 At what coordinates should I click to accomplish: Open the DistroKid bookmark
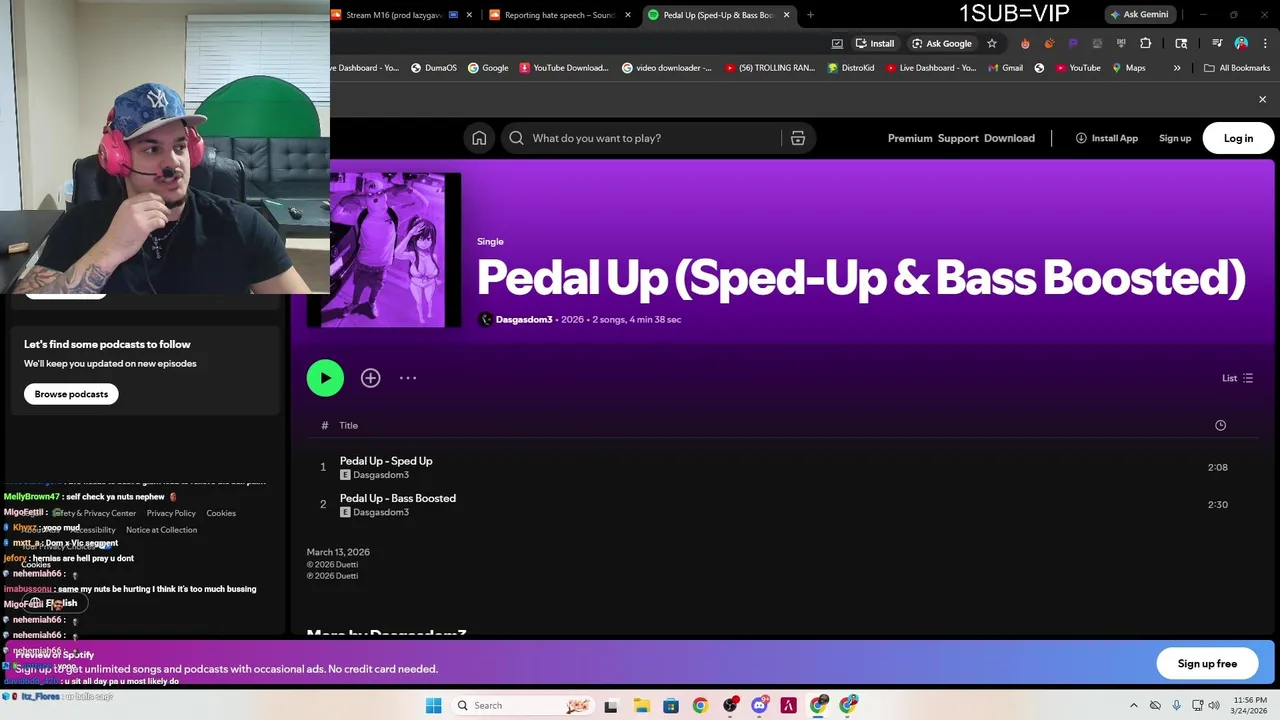[x=851, y=68]
